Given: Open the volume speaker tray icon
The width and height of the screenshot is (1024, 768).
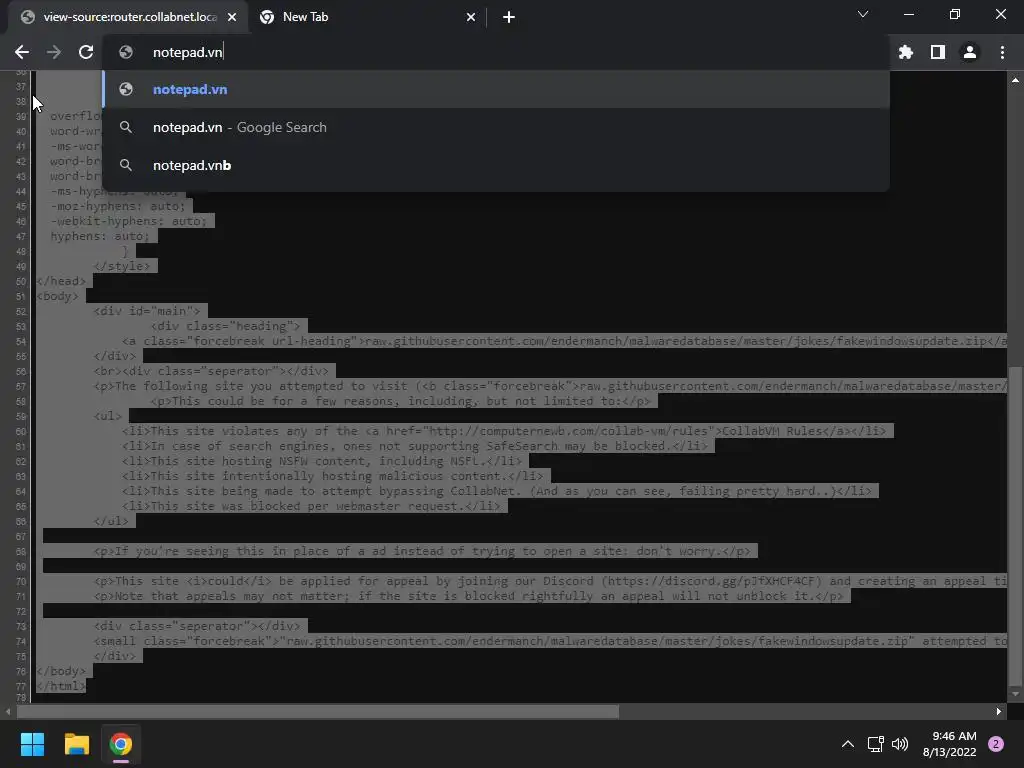Looking at the screenshot, I should click(x=900, y=744).
